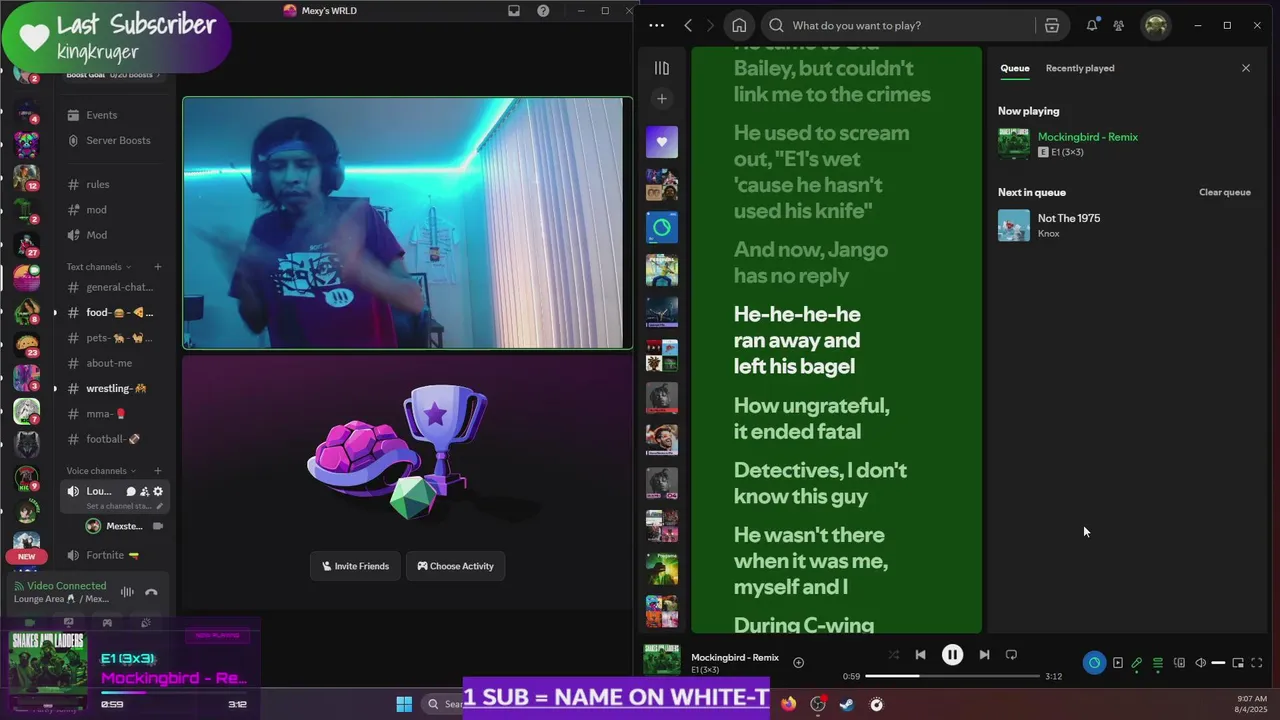Open Spotify Home page

[739, 25]
